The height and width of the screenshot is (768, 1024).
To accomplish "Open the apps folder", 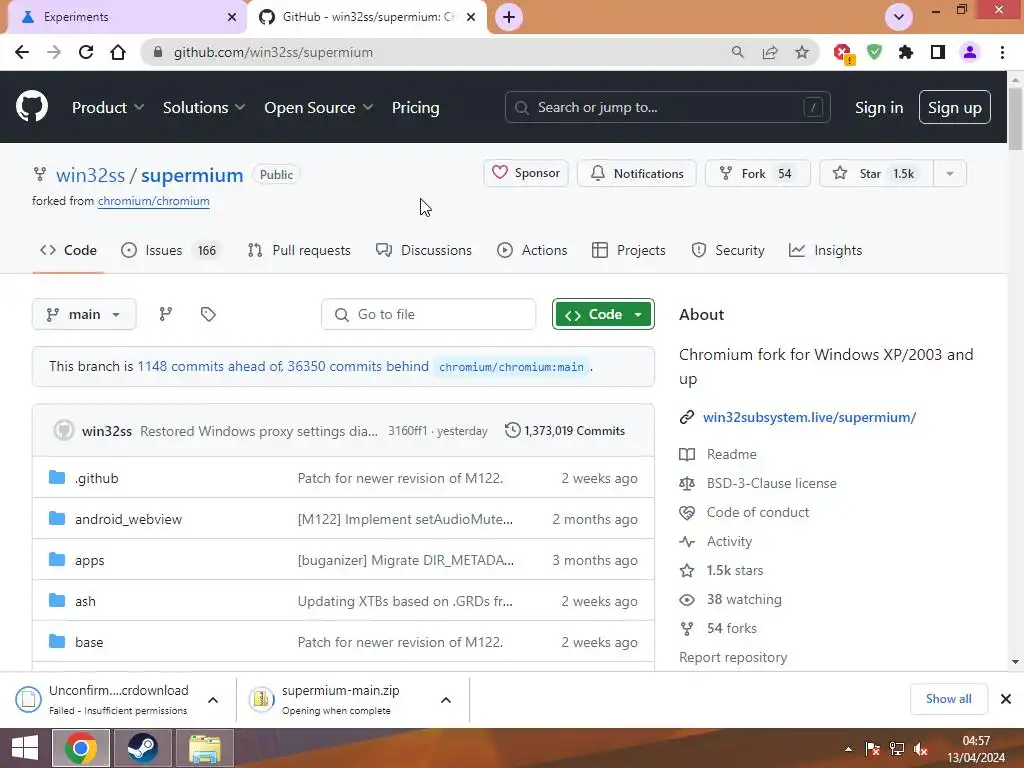I will [x=89, y=560].
